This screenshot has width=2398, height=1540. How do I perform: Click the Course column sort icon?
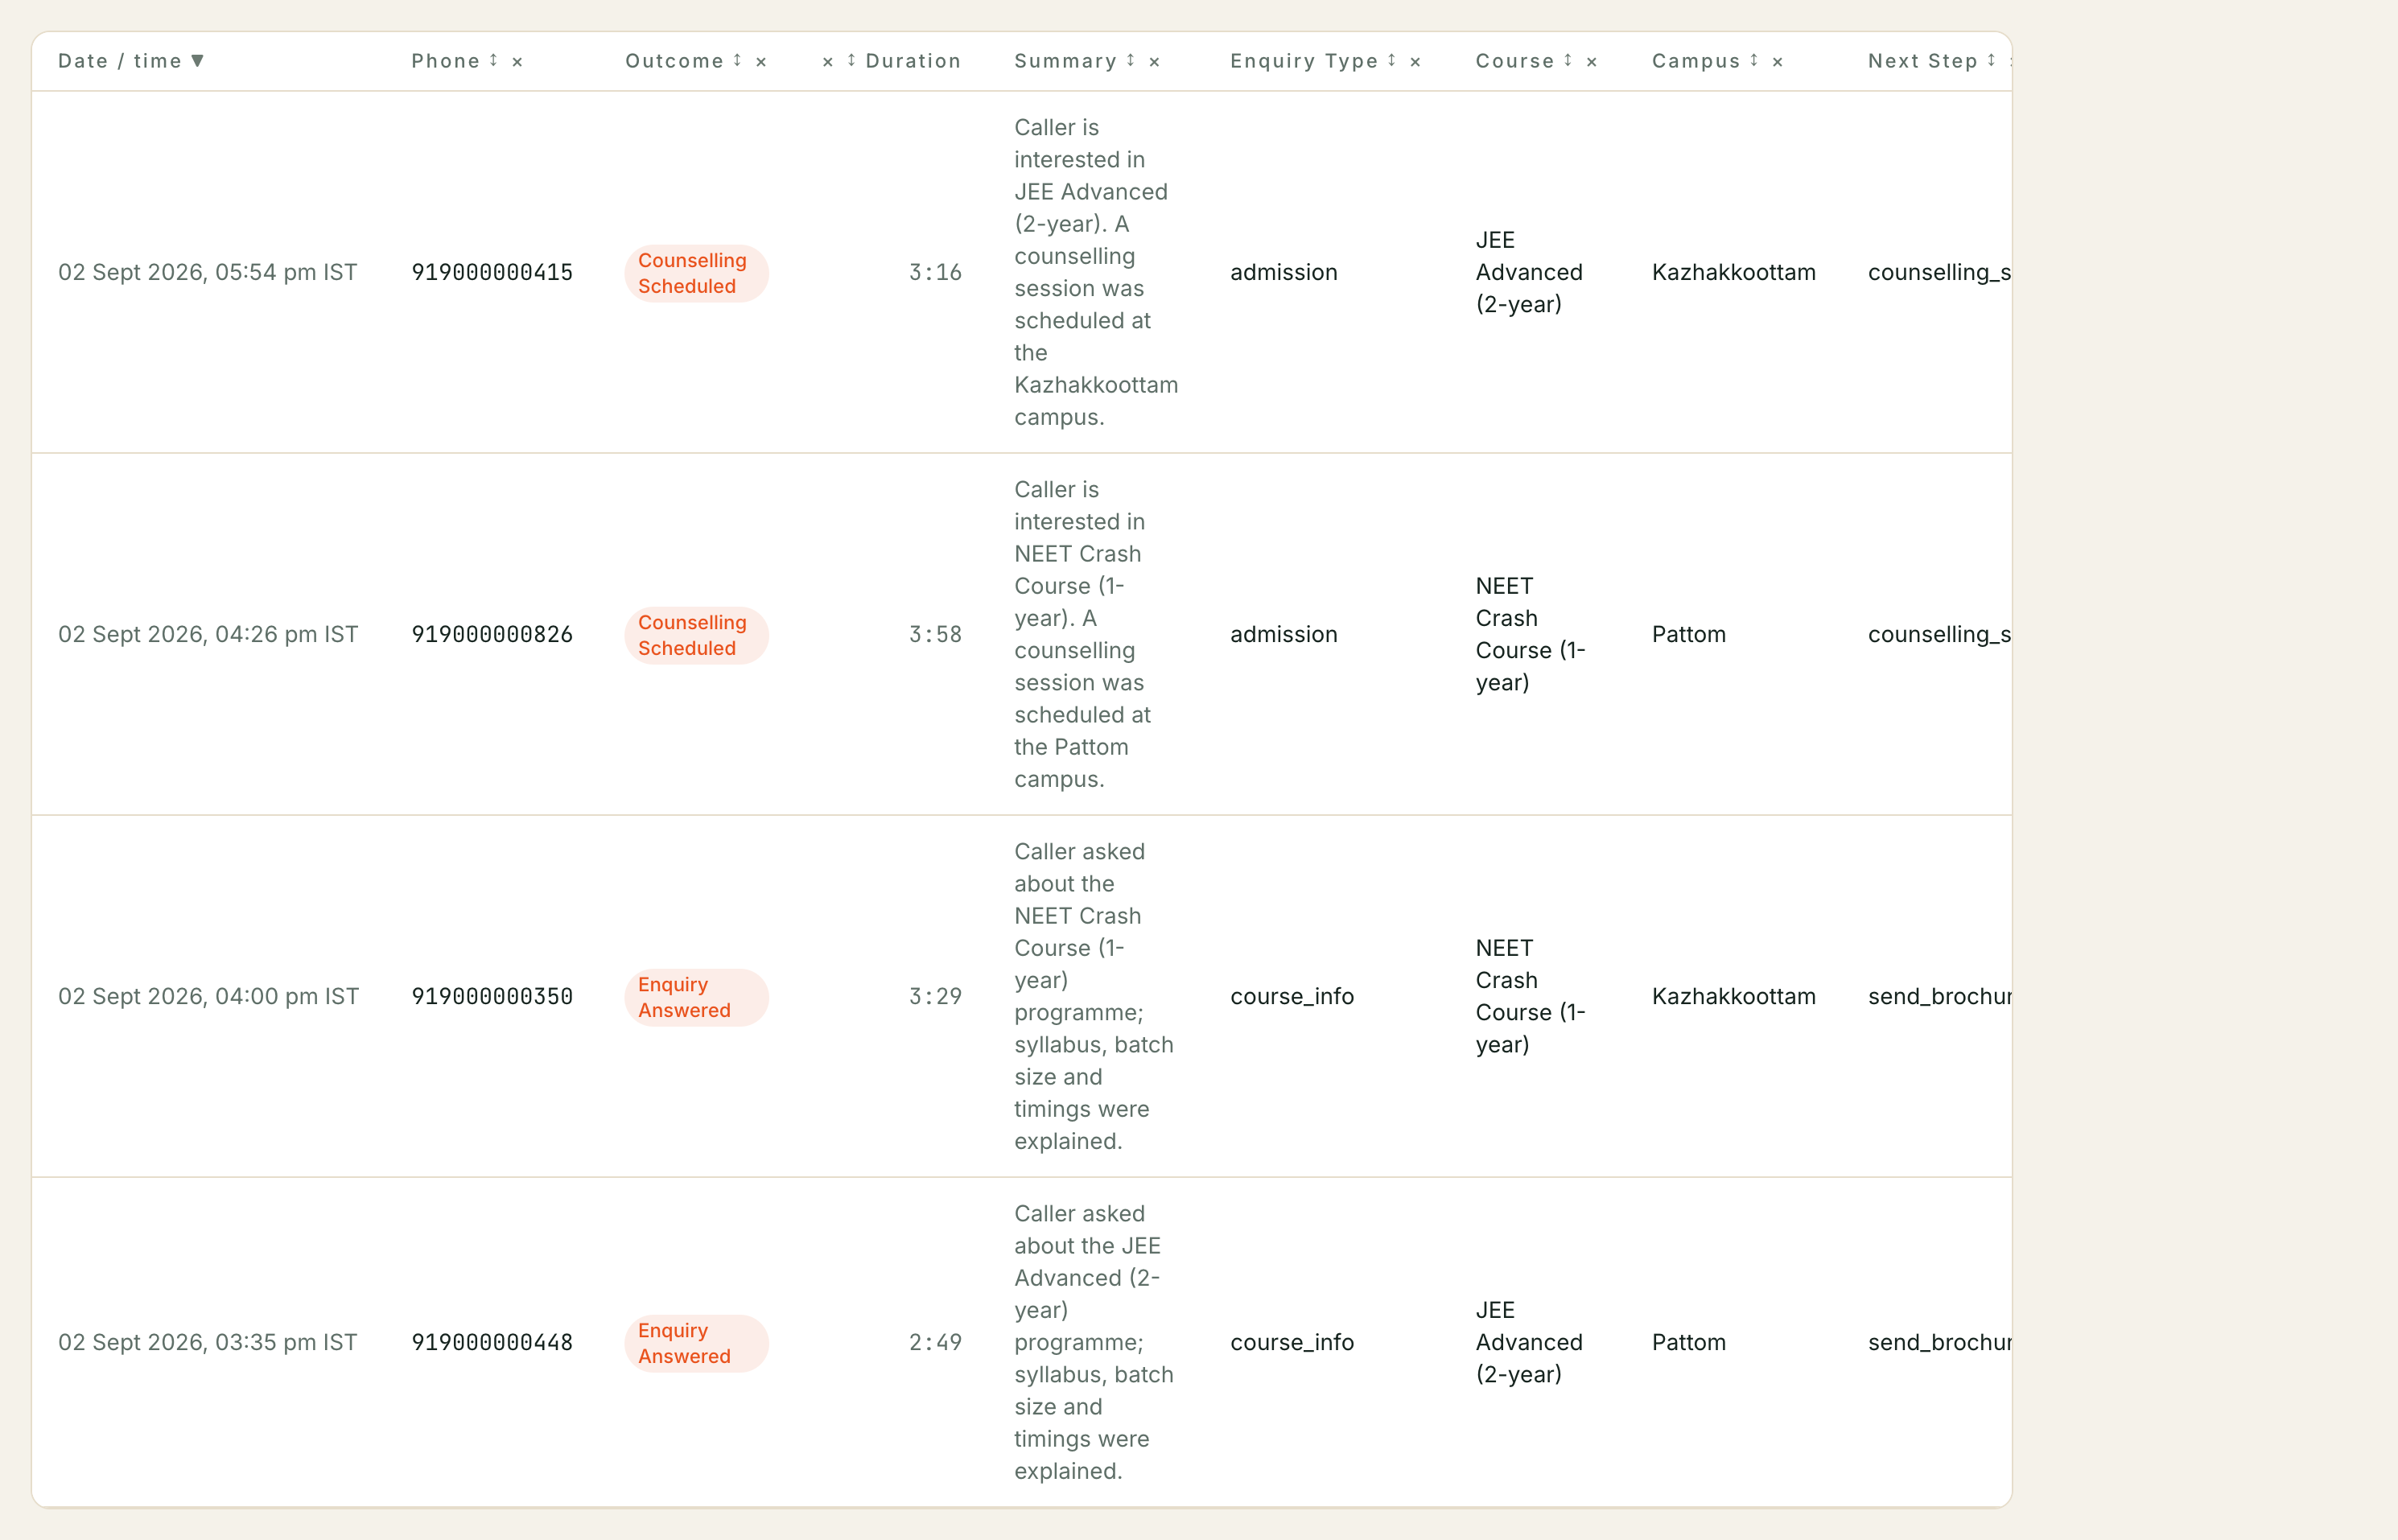tap(1568, 61)
